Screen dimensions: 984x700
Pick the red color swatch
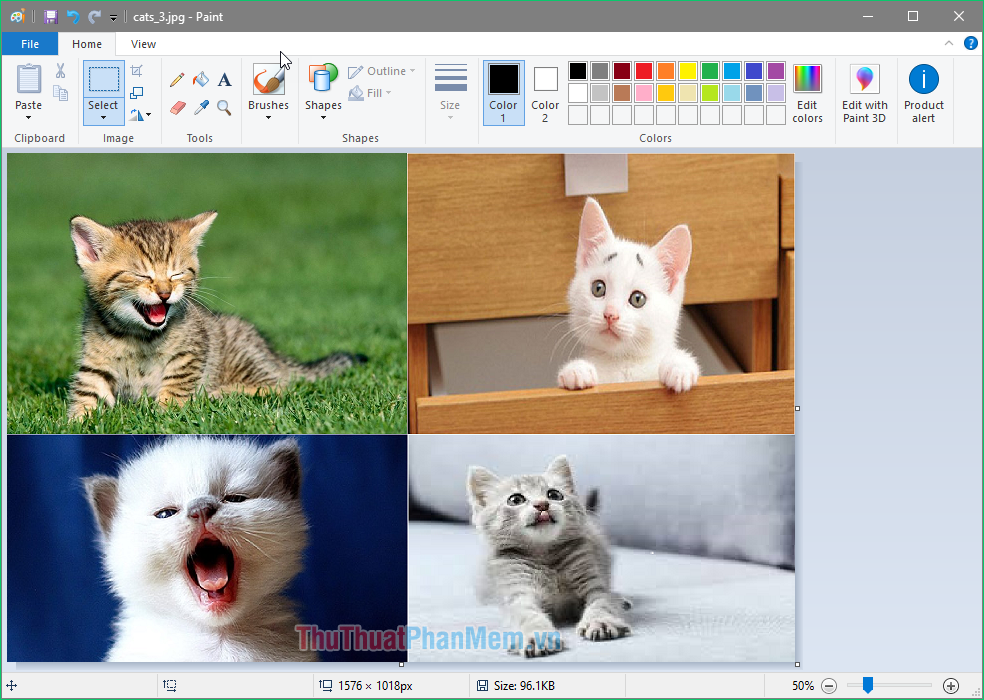coord(643,71)
